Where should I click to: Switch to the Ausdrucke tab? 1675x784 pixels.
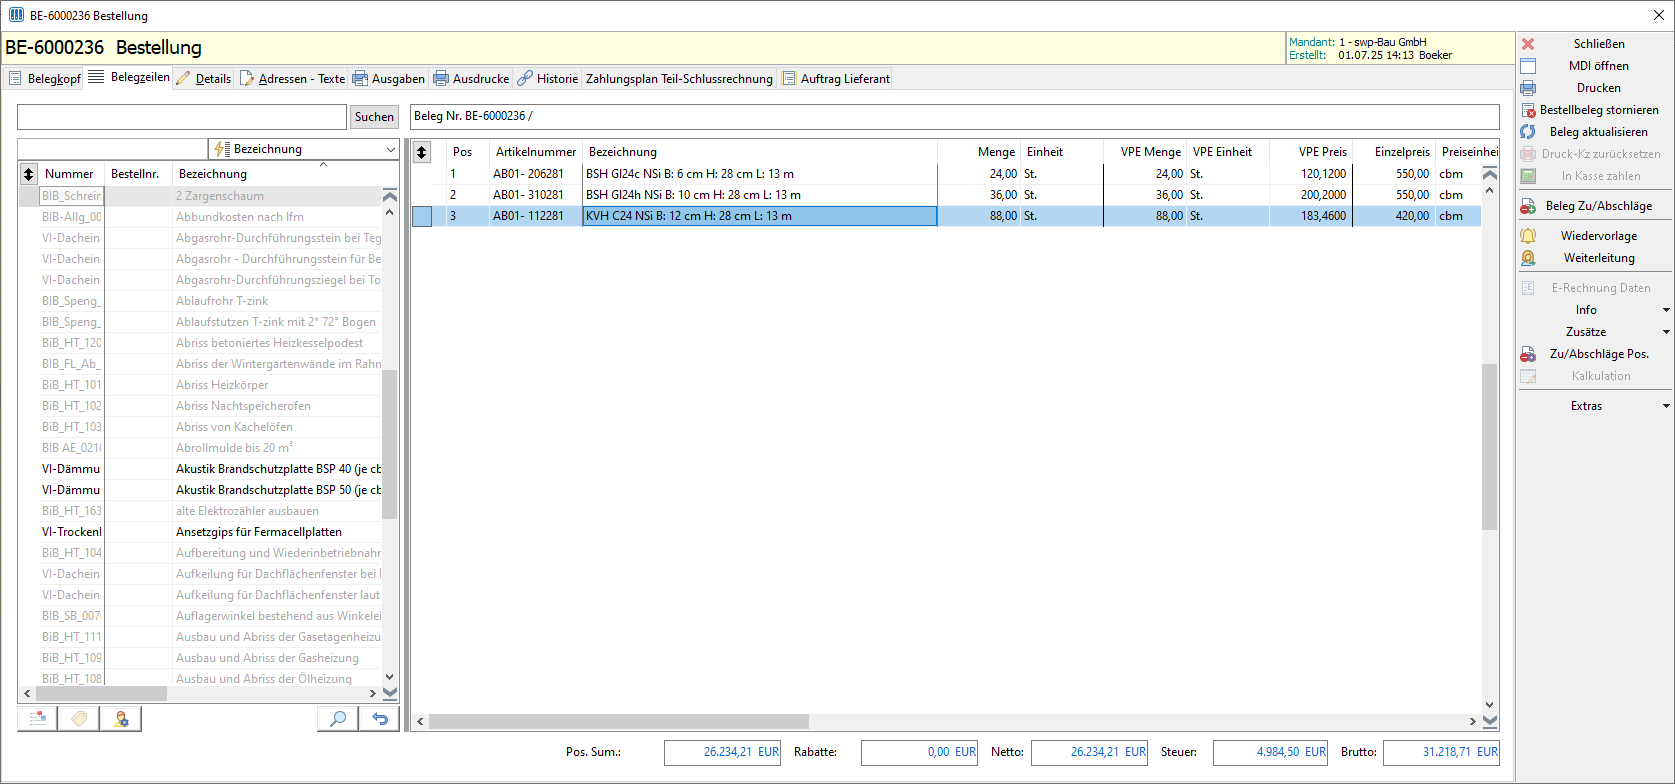pyautogui.click(x=471, y=79)
